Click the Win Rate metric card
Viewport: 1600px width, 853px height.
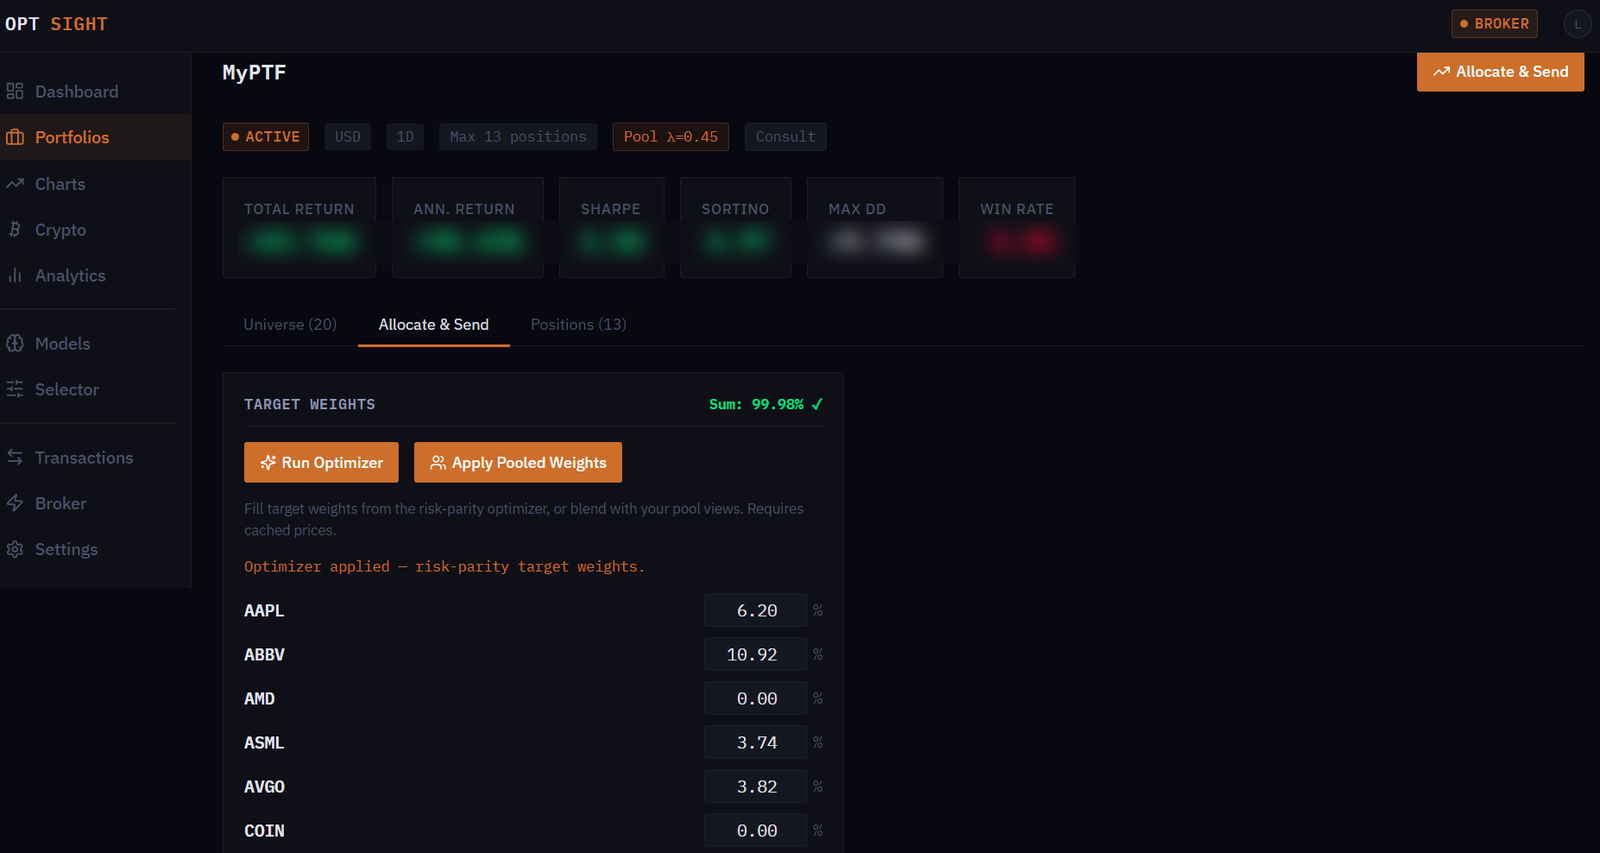(1016, 227)
